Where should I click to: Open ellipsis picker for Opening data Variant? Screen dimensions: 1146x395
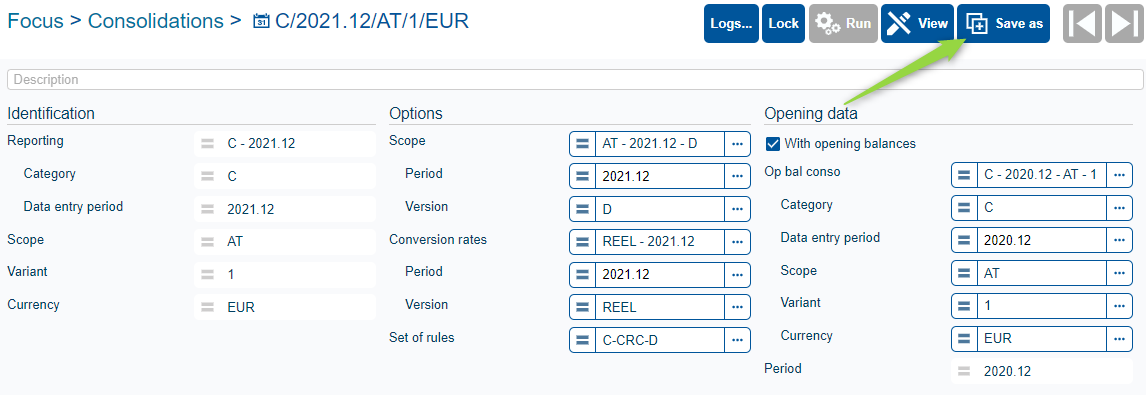point(1119,306)
